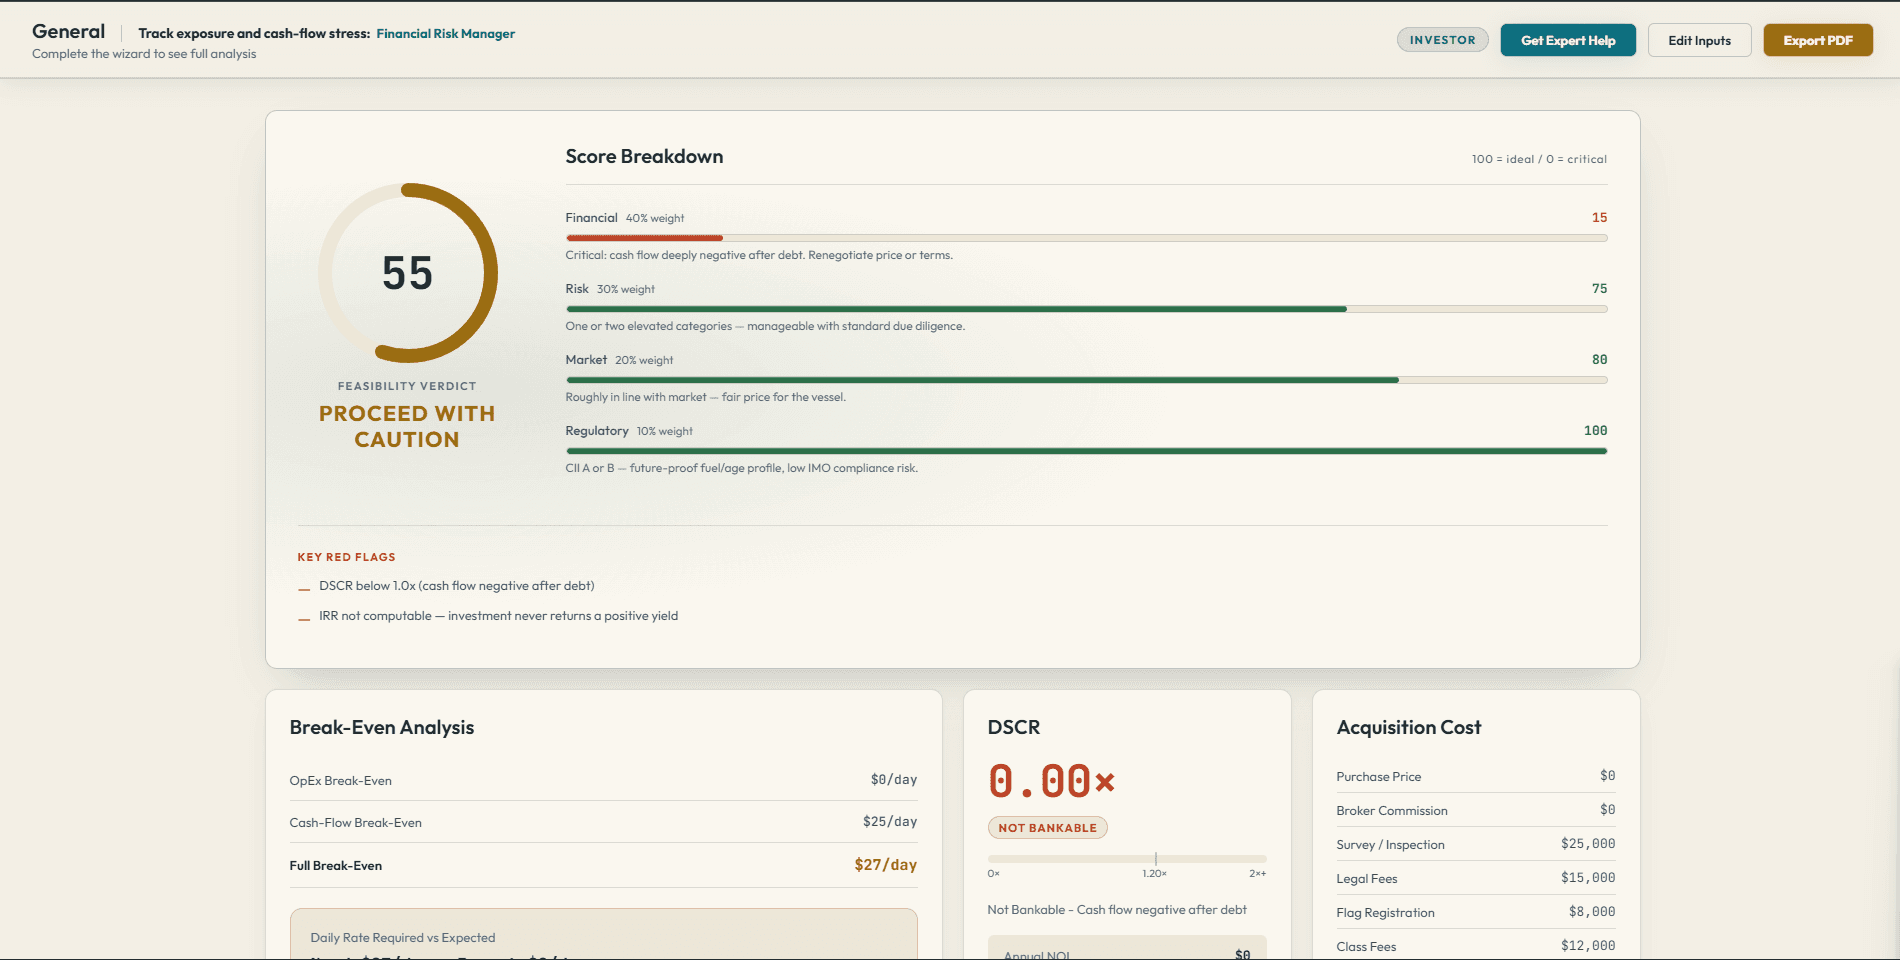Click the 'DSCR below 1.0x' red flag
This screenshot has width=1900, height=960.
click(x=457, y=586)
